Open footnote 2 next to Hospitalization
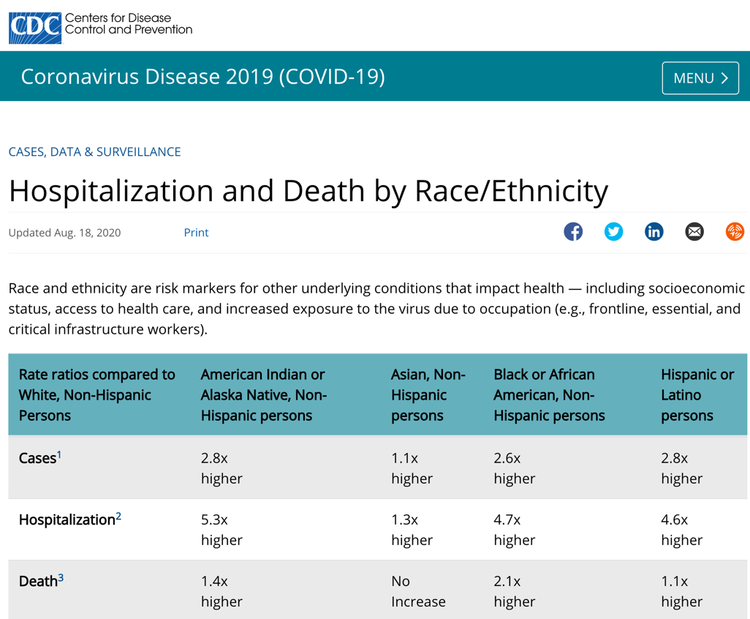Viewport: 750px width, 619px height. [x=118, y=516]
